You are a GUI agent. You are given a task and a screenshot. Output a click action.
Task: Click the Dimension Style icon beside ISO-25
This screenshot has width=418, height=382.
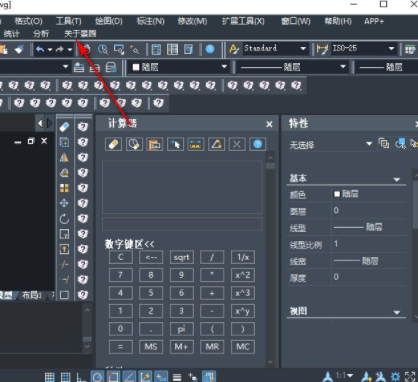pyautogui.click(x=322, y=50)
